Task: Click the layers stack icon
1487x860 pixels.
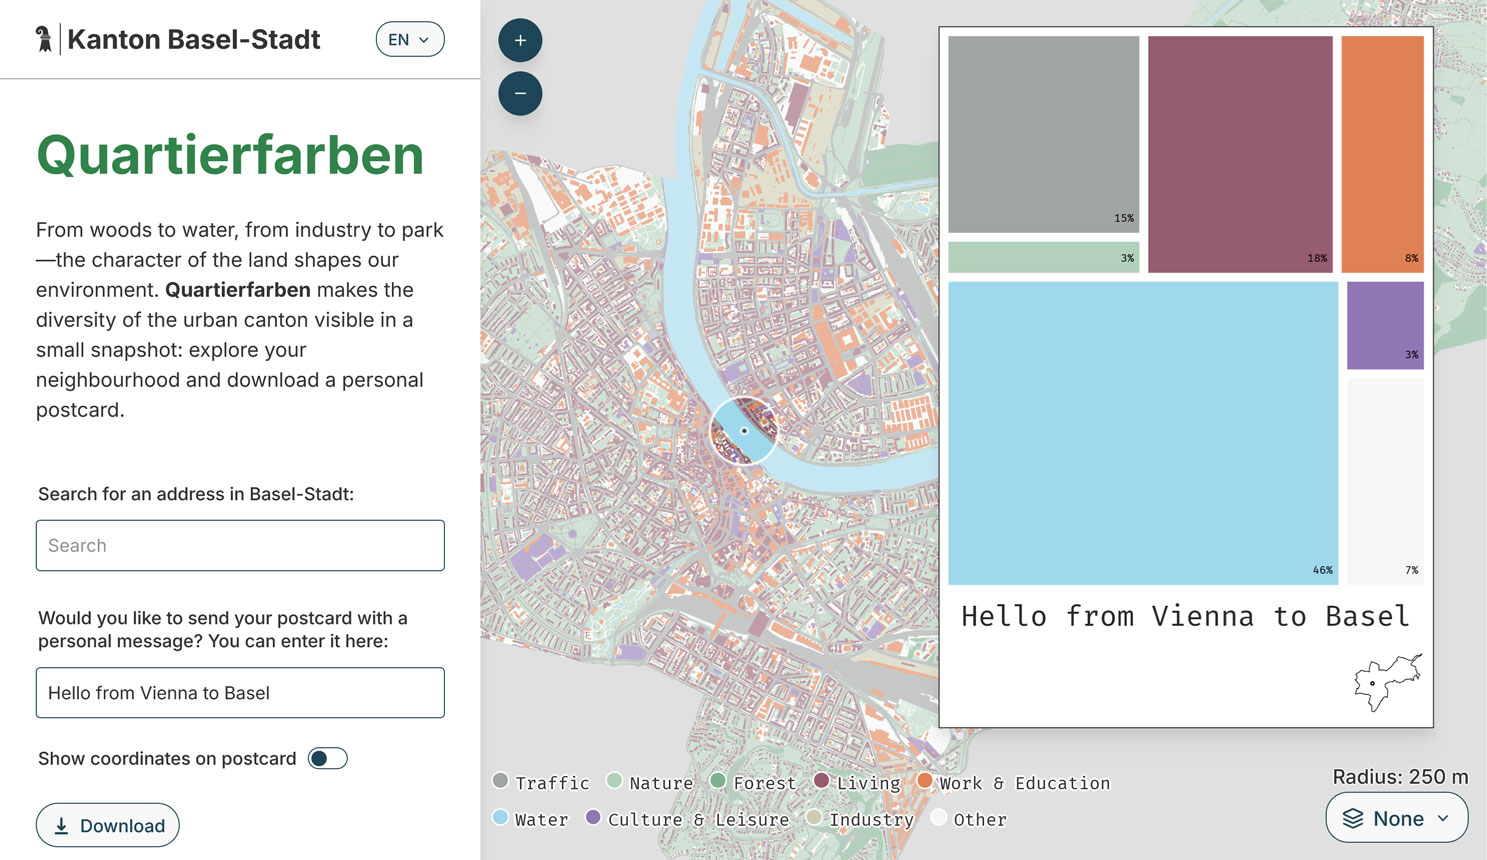Action: click(1353, 818)
